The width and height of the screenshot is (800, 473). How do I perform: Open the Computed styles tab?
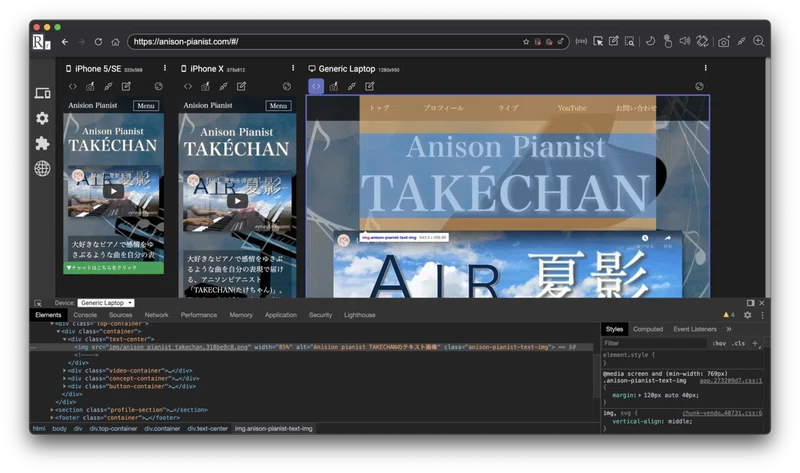coord(648,329)
